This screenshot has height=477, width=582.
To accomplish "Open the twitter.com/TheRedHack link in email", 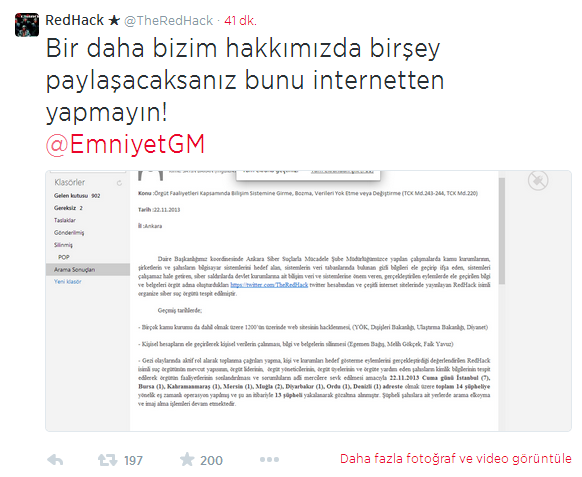I will [x=269, y=285].
